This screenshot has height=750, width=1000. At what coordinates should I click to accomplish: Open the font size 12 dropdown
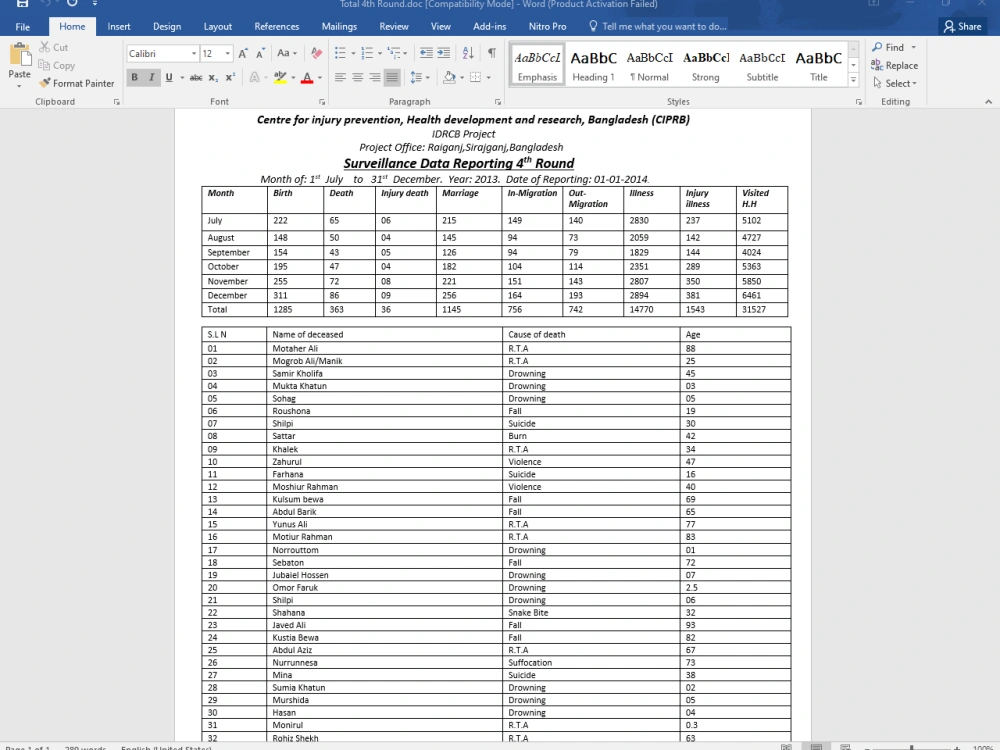(228, 54)
